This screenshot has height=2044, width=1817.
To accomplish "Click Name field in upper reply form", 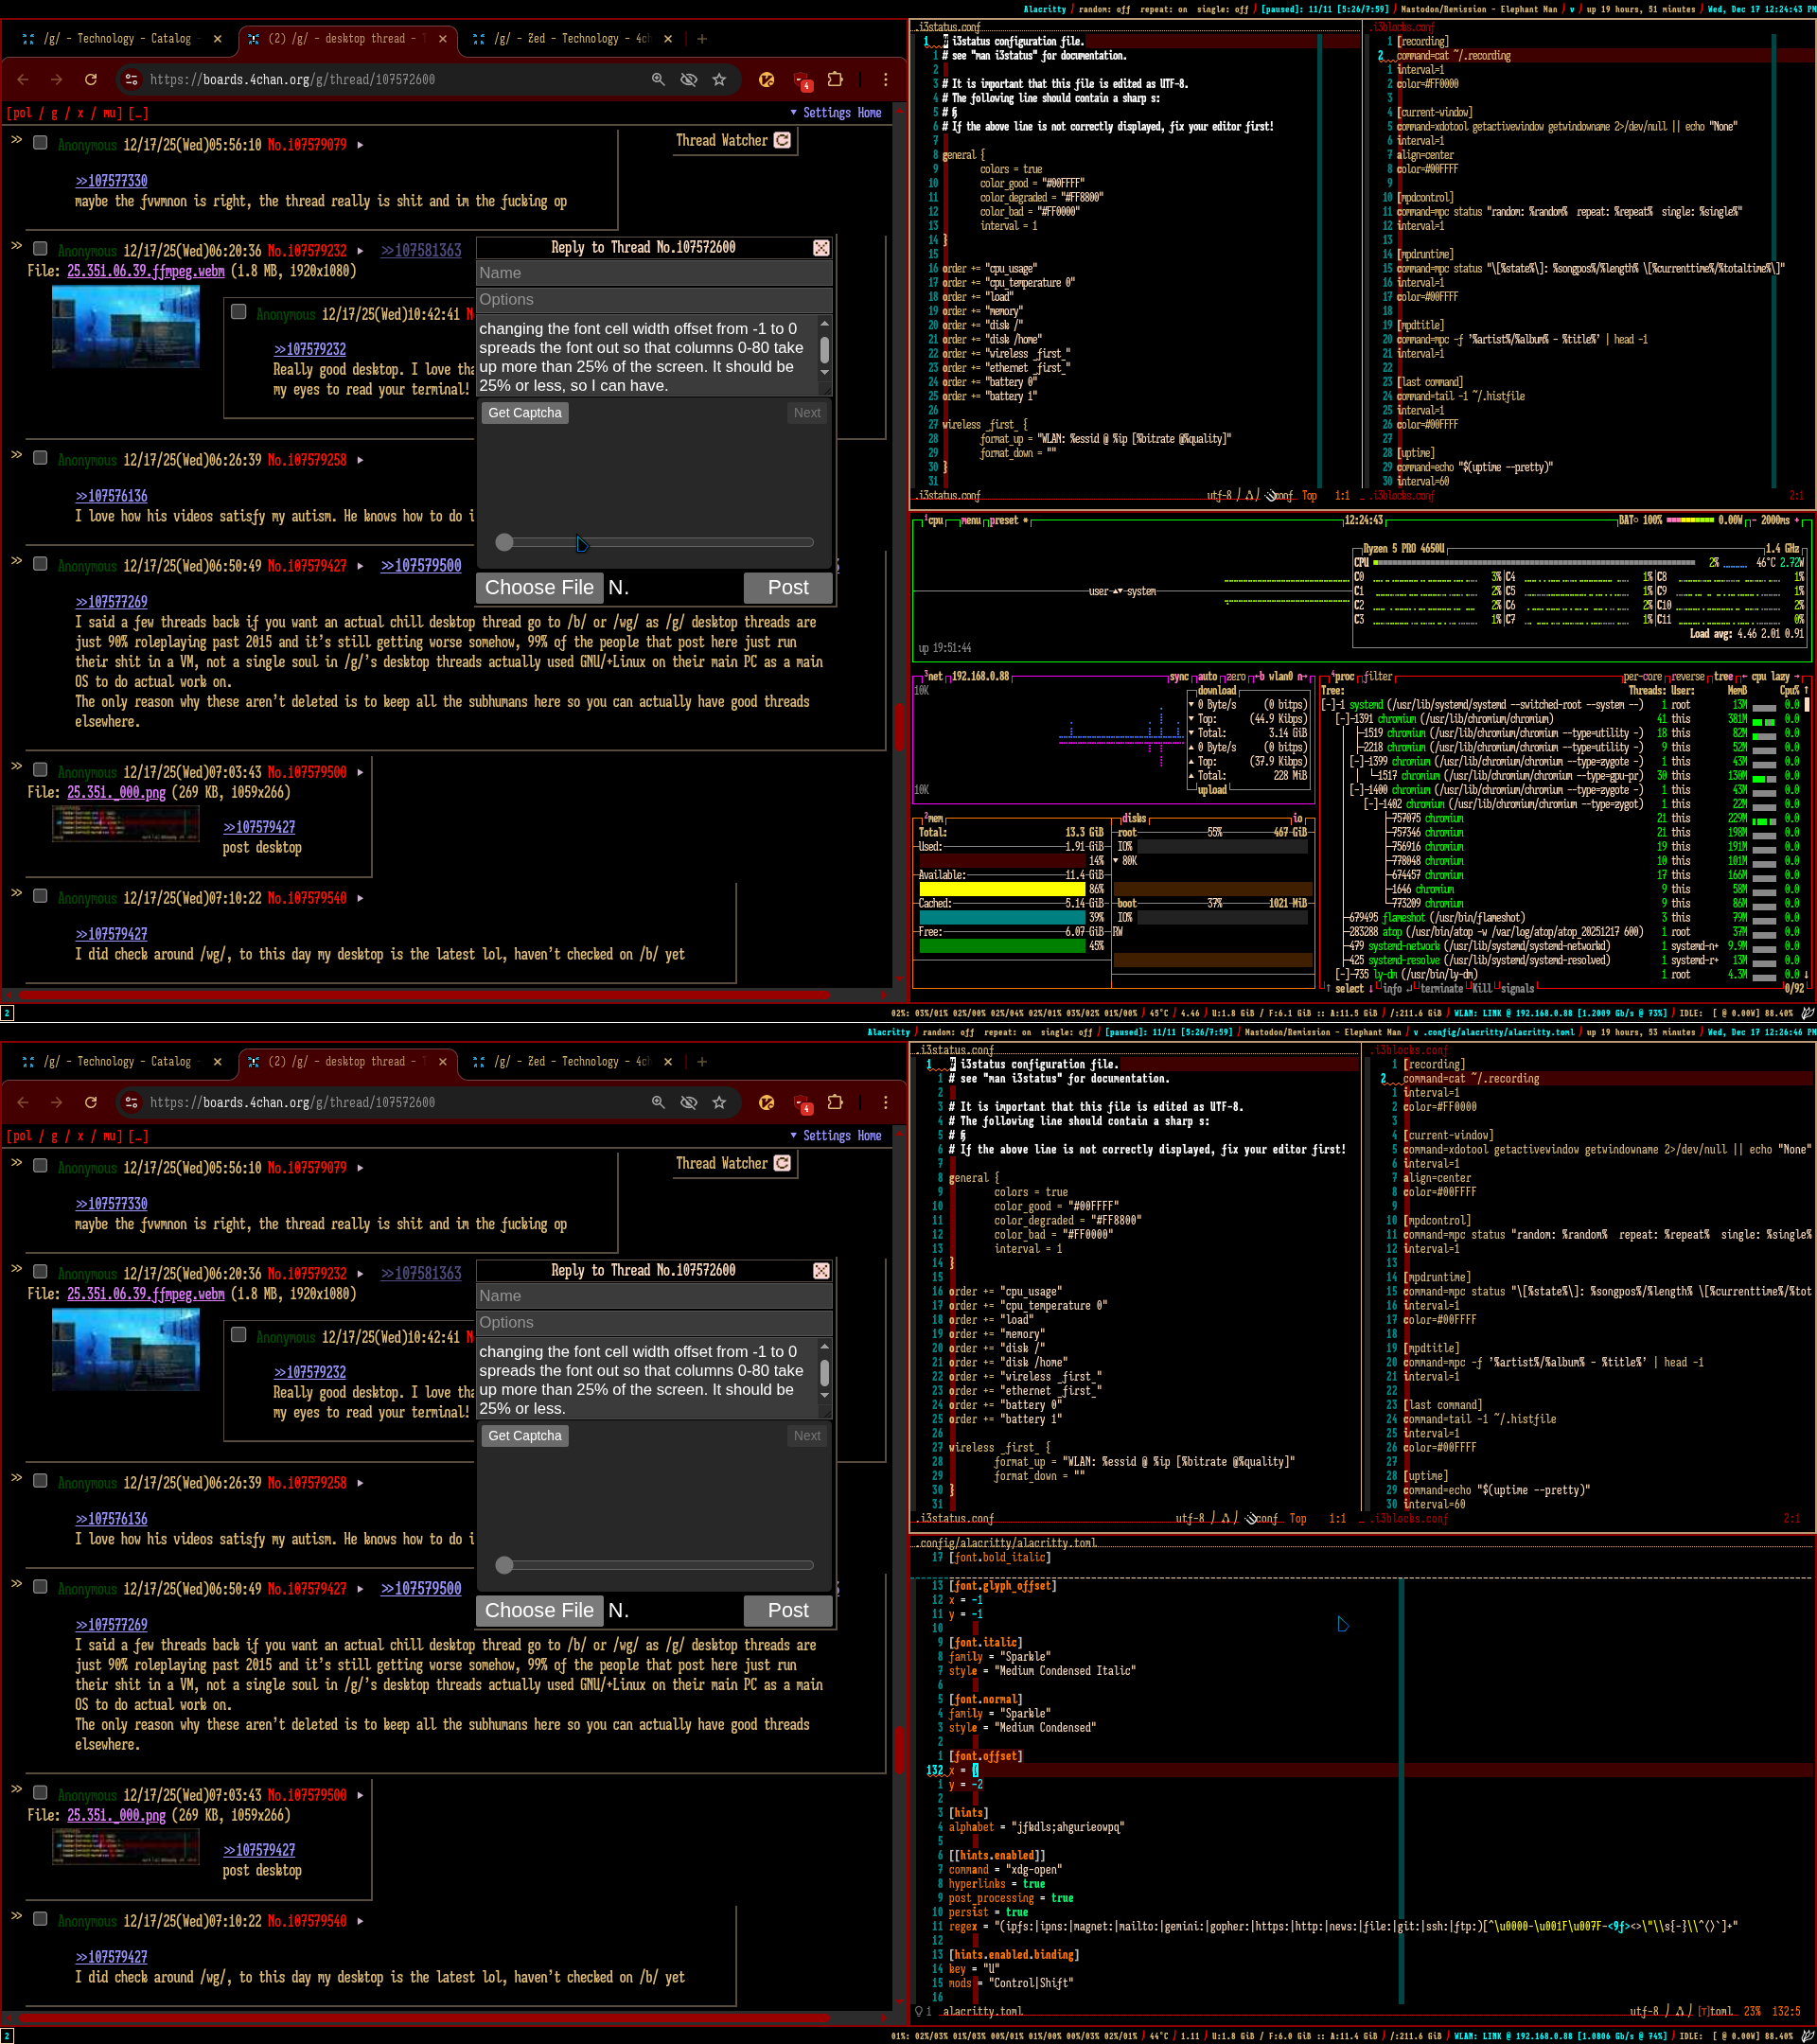I will click(x=654, y=273).
